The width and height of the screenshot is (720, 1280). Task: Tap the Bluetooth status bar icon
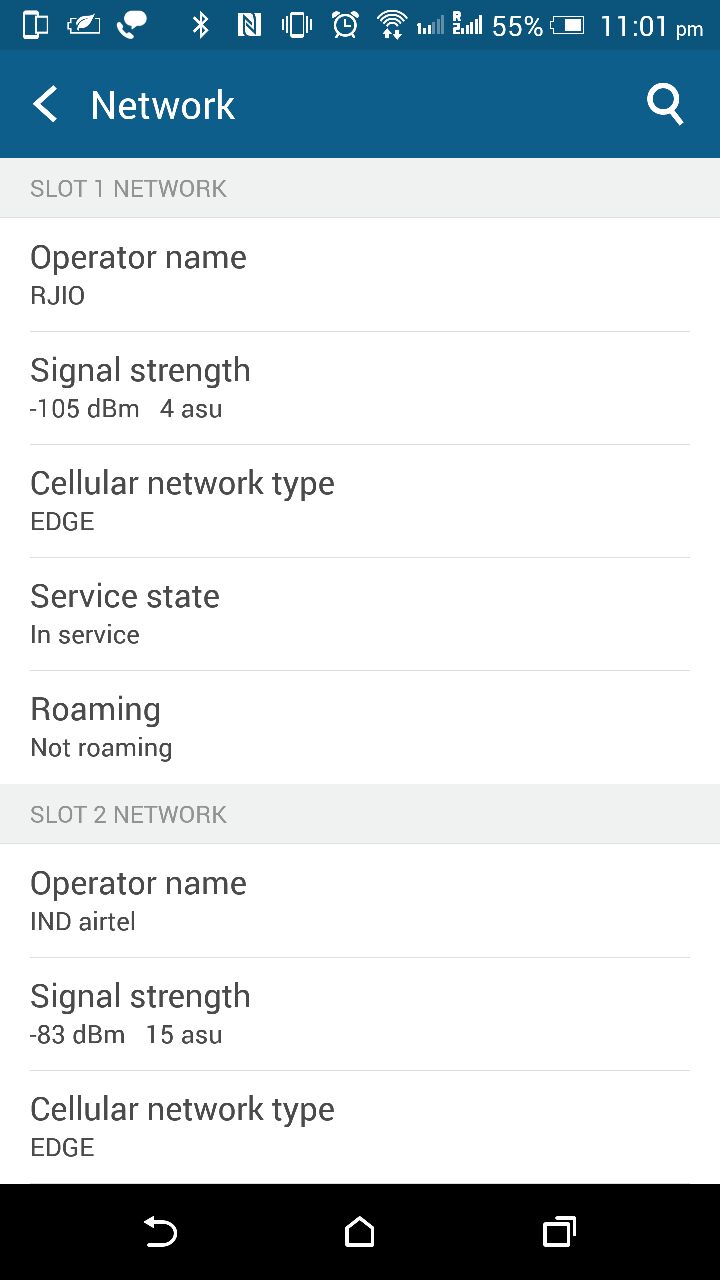tap(201, 25)
